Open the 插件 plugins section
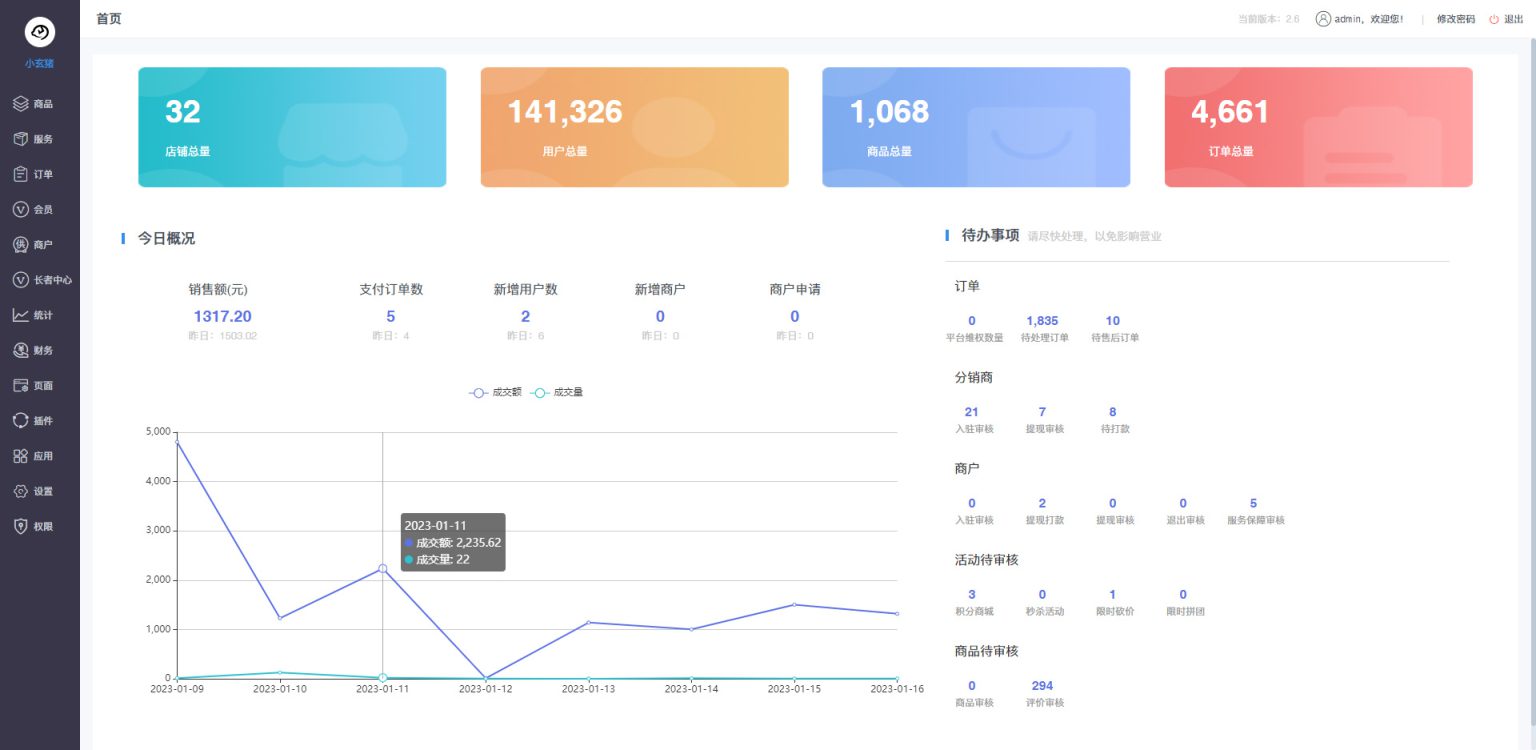 point(40,419)
